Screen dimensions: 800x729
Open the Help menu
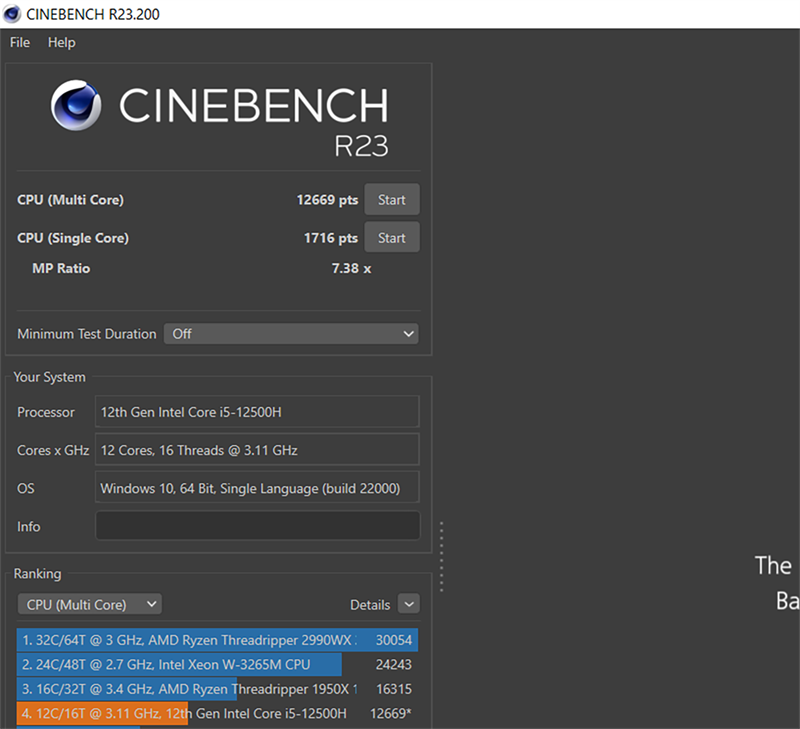click(x=62, y=42)
